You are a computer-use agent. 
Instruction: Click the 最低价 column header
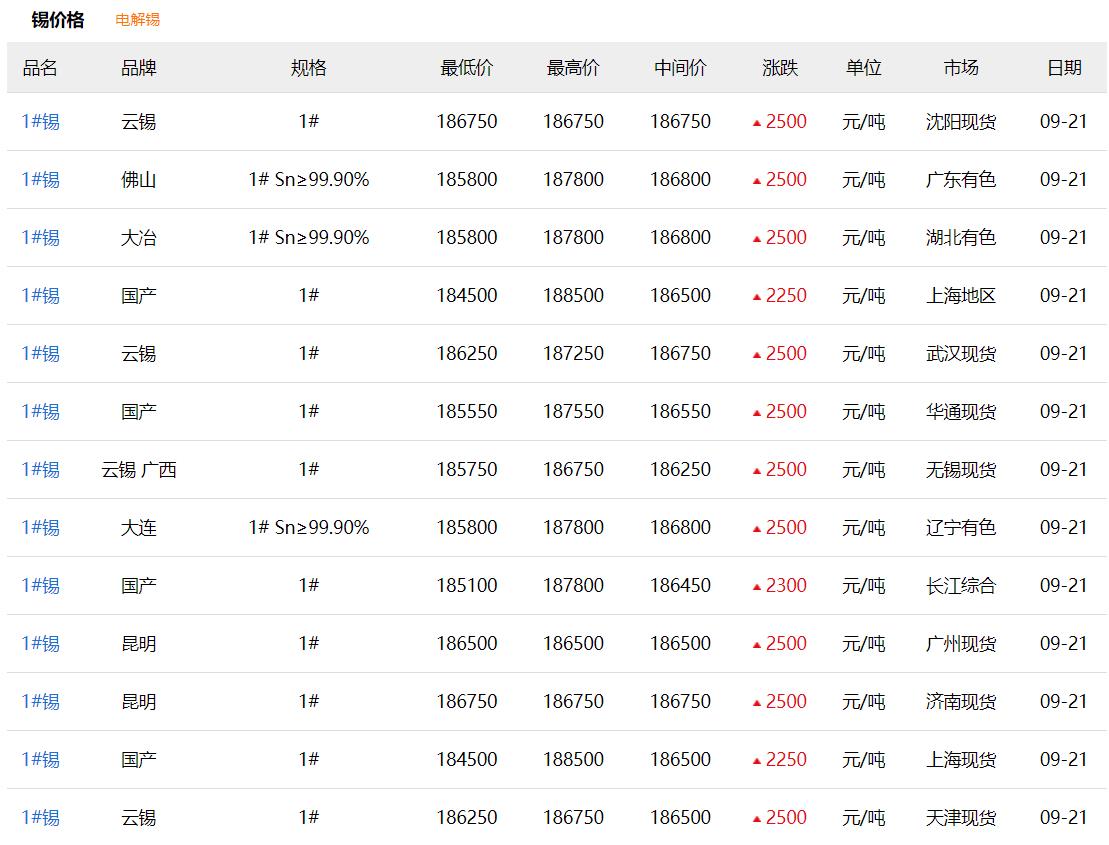pyautogui.click(x=466, y=68)
